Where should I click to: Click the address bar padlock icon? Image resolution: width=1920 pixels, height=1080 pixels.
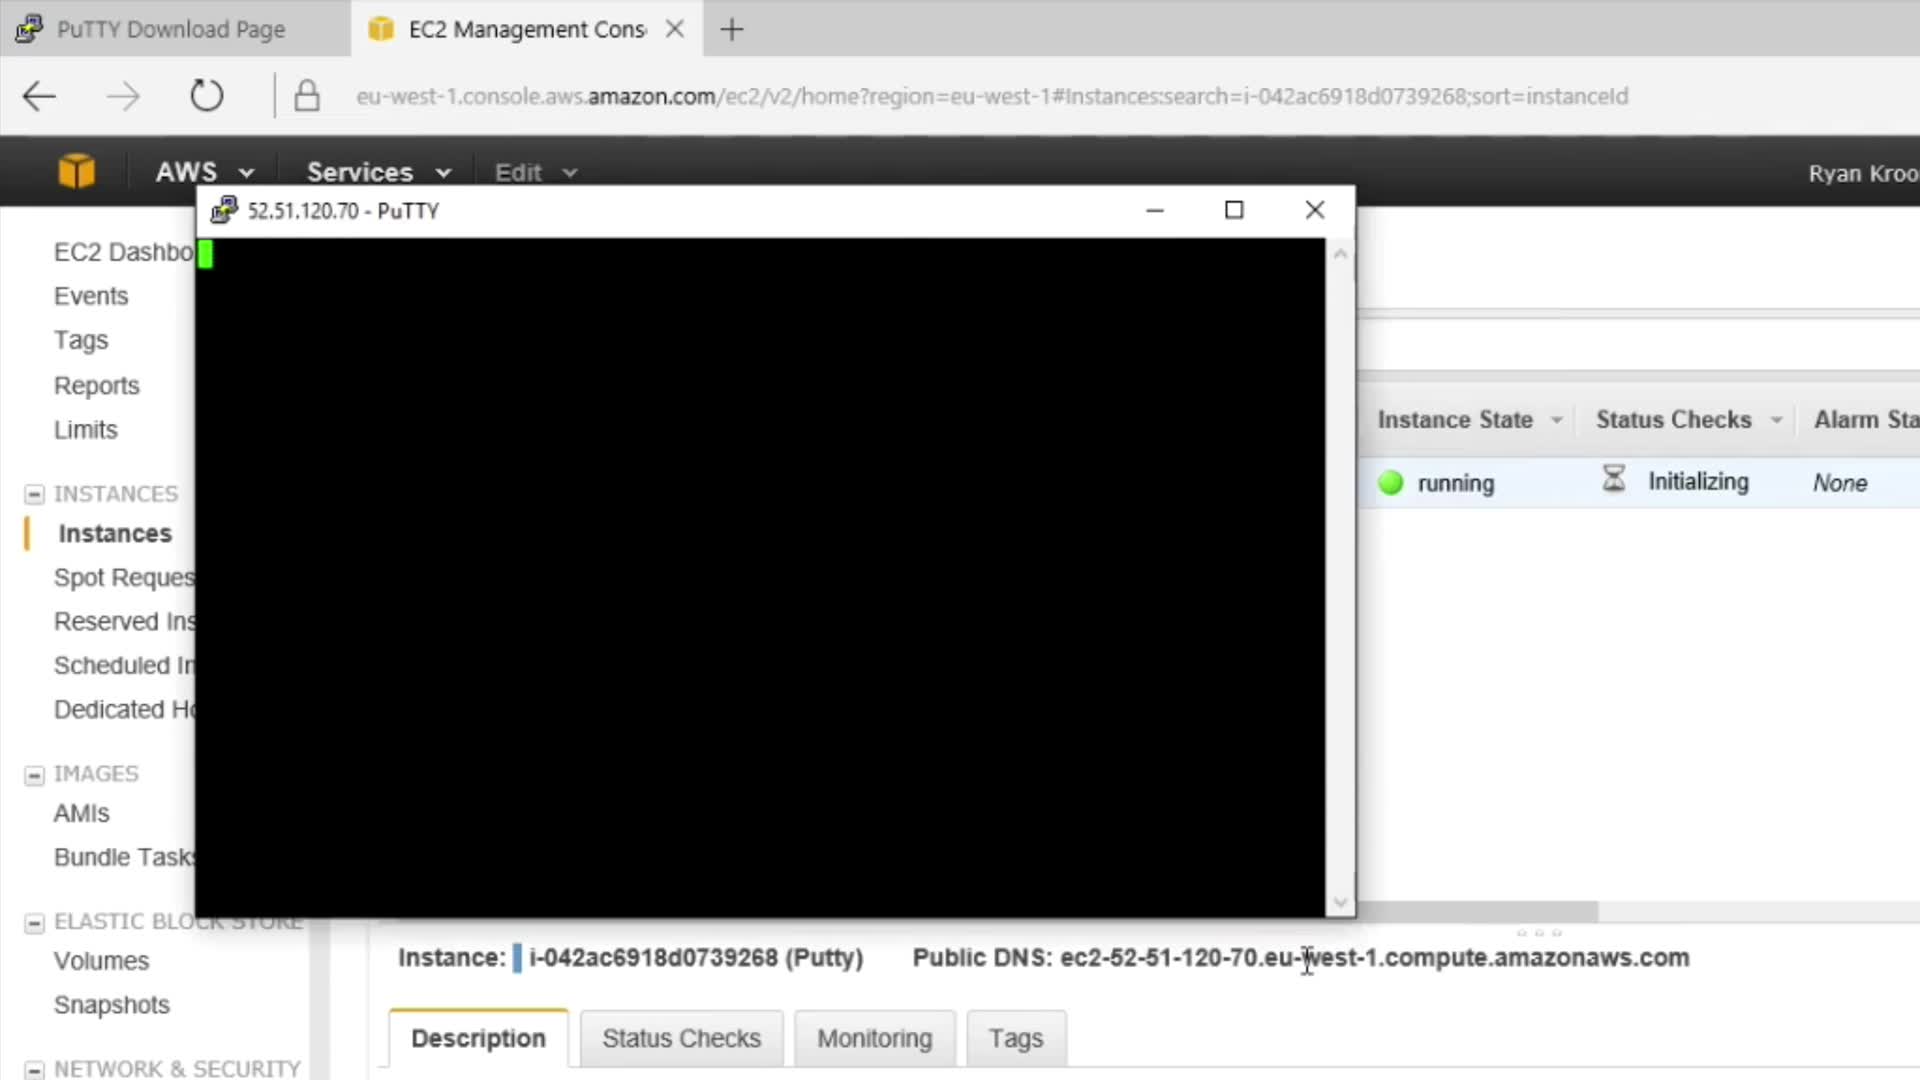tap(307, 96)
